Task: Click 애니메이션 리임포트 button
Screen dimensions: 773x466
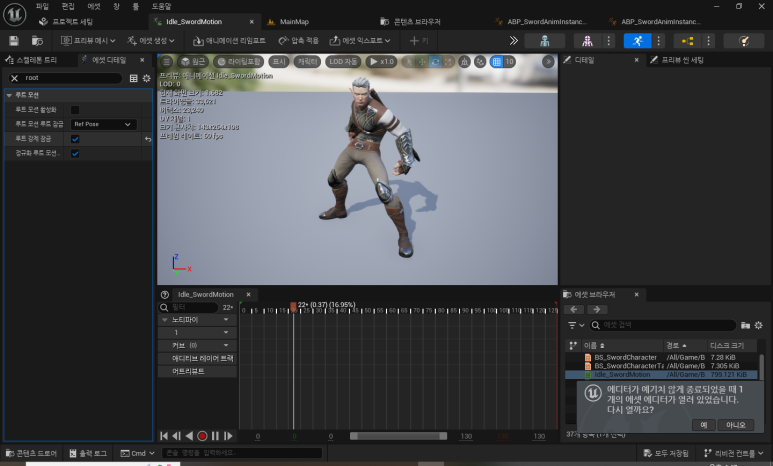Action: (229, 40)
